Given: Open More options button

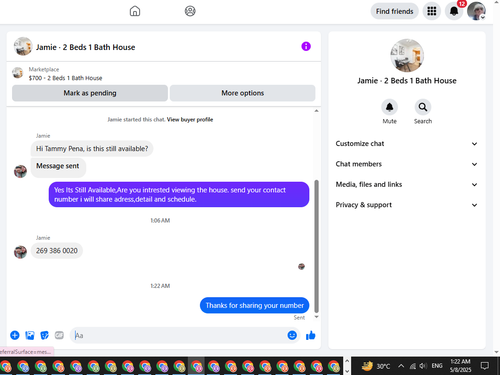Looking at the screenshot, I should coord(242,93).
